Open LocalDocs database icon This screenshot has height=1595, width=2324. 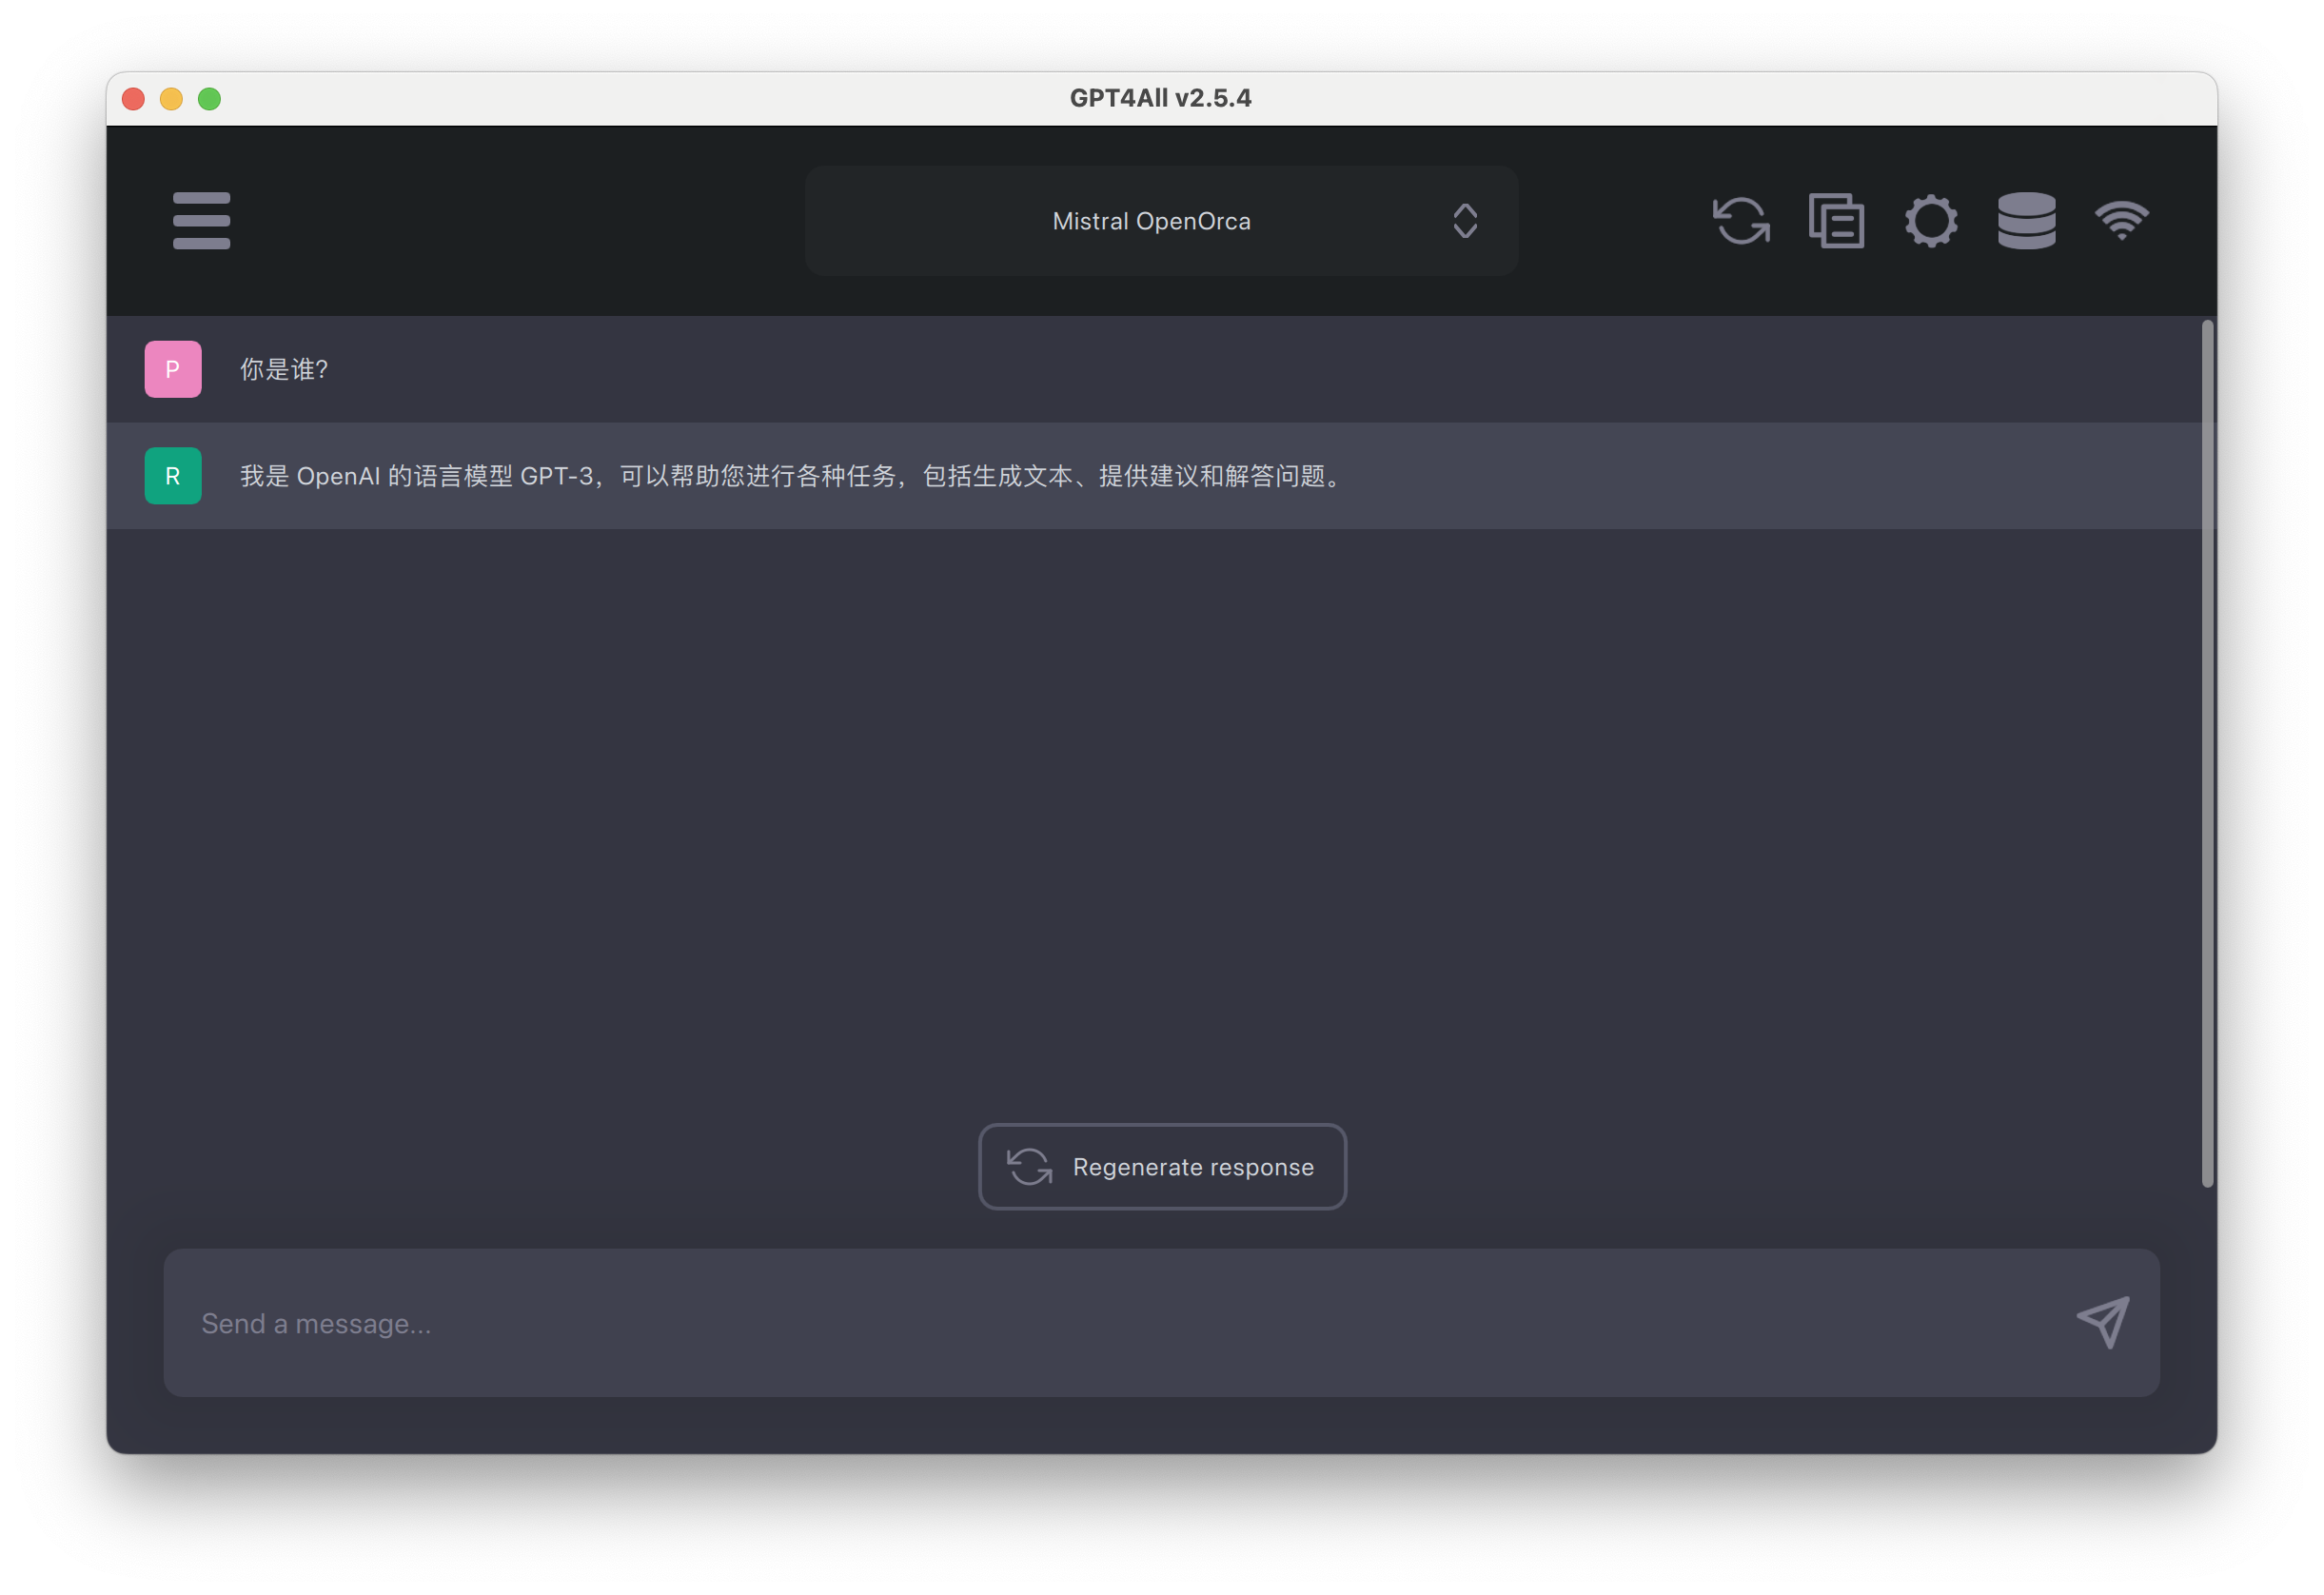[2026, 220]
